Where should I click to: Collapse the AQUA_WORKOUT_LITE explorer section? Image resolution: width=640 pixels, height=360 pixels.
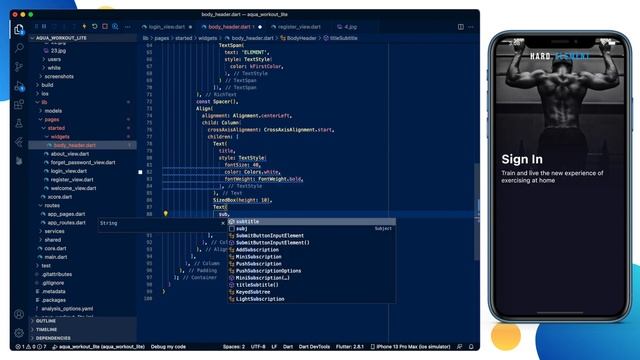pos(61,38)
